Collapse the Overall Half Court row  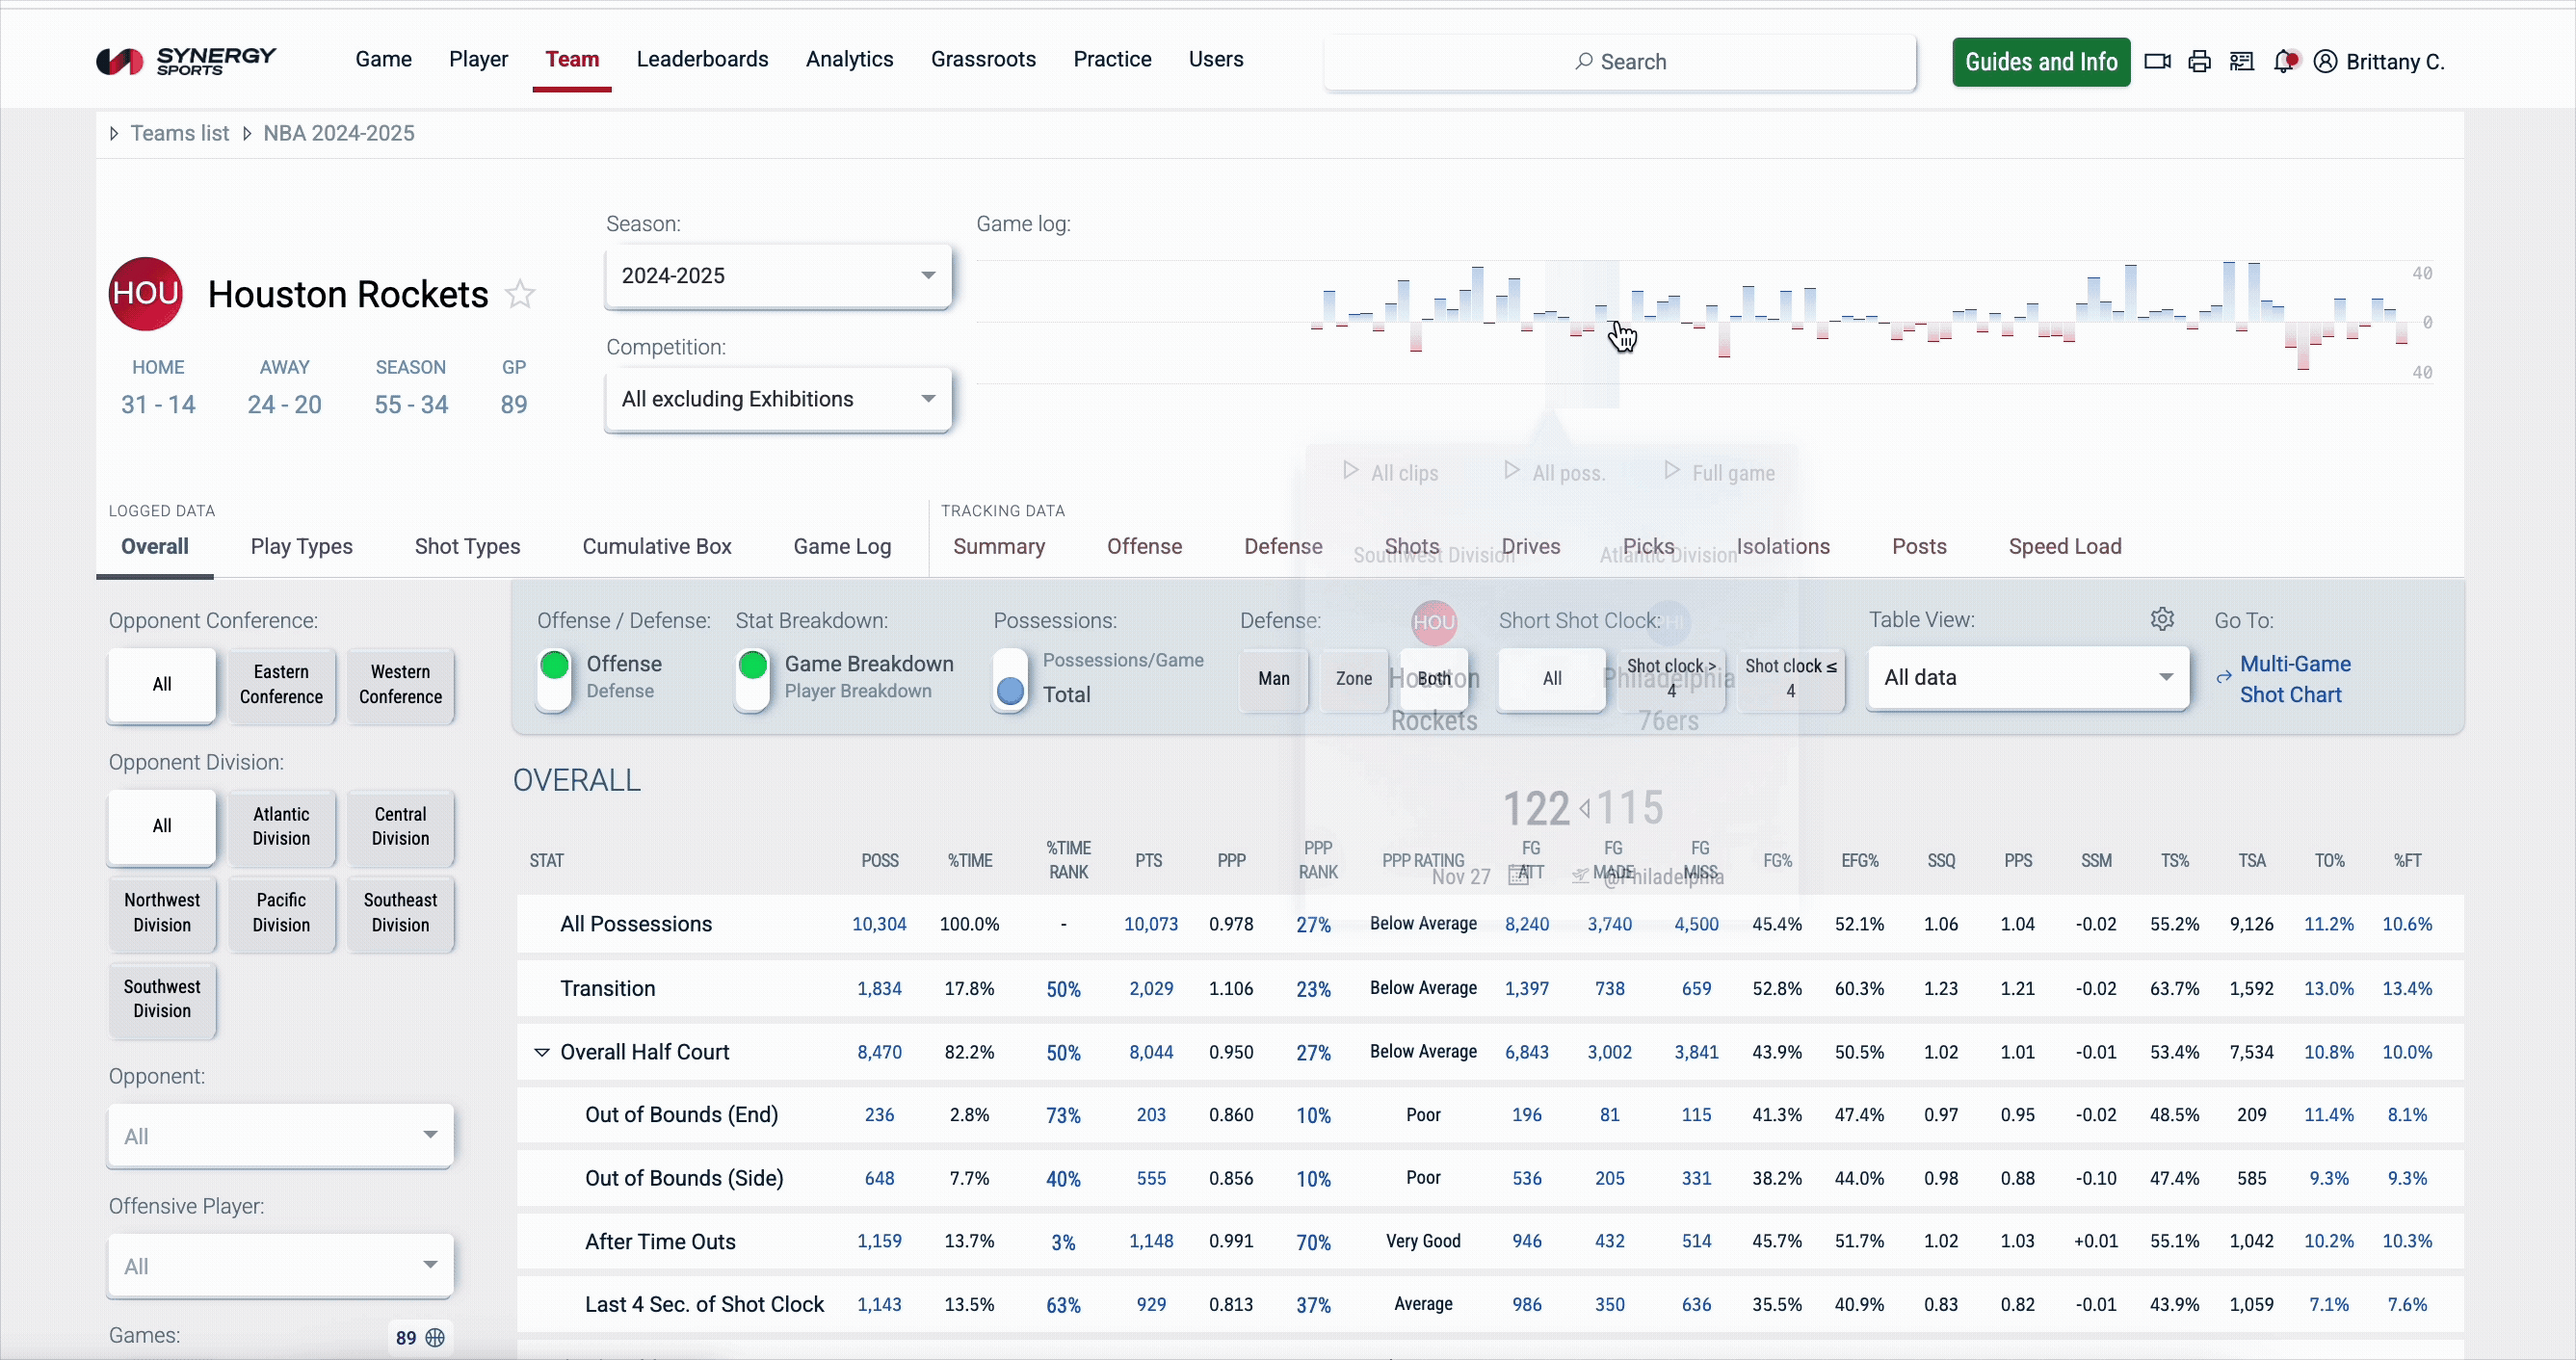point(542,1052)
